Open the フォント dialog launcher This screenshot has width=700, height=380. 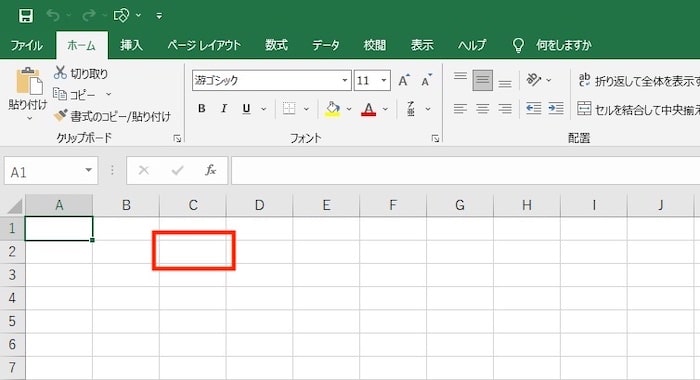click(x=435, y=138)
